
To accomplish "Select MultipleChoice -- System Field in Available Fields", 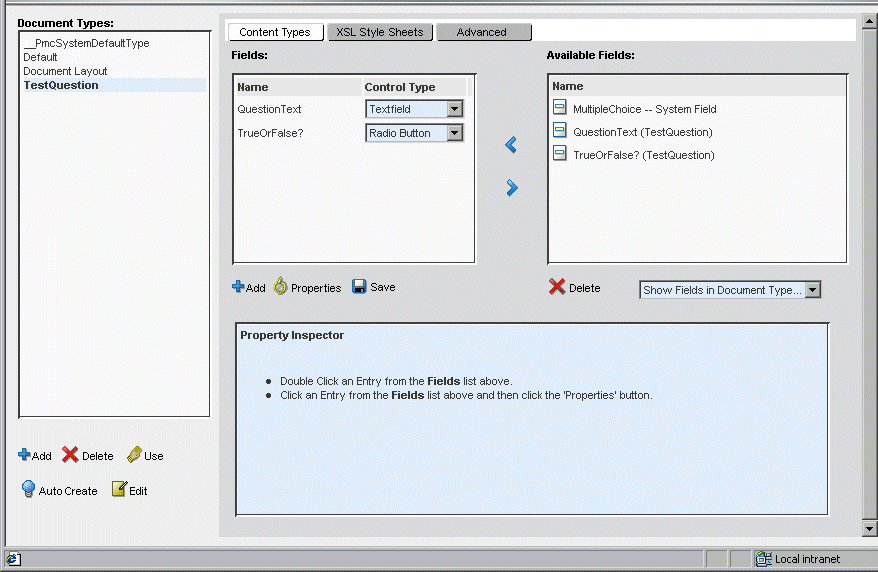I will (645, 109).
